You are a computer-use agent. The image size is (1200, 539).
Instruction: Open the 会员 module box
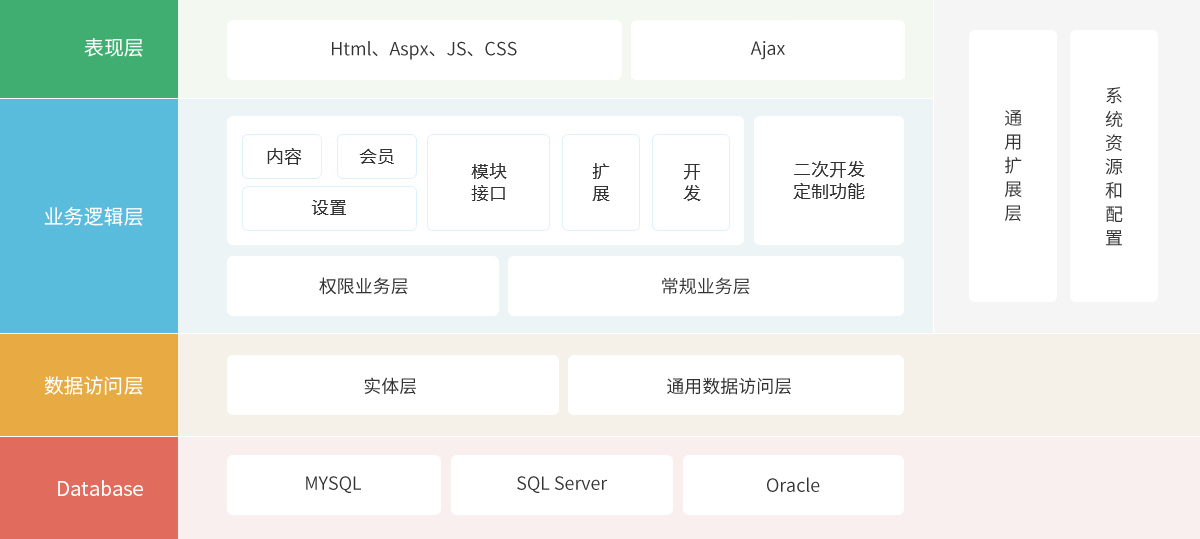click(376, 157)
